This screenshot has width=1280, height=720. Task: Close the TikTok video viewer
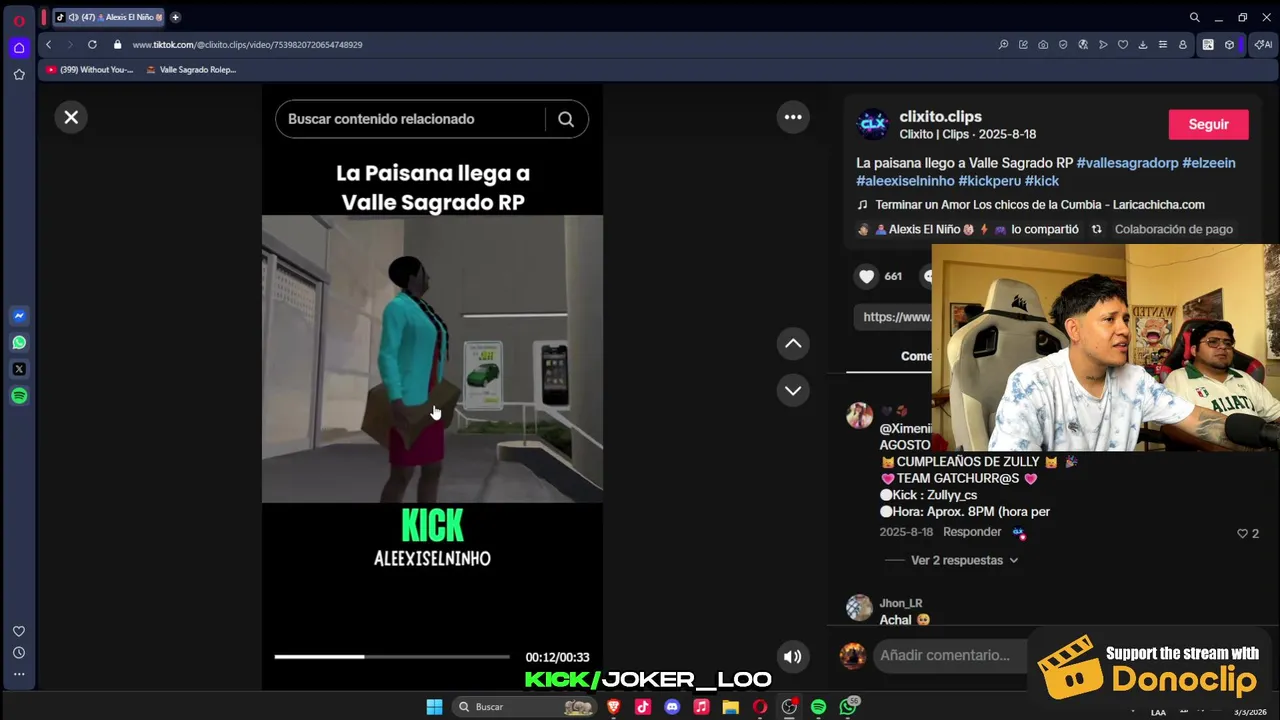71,117
